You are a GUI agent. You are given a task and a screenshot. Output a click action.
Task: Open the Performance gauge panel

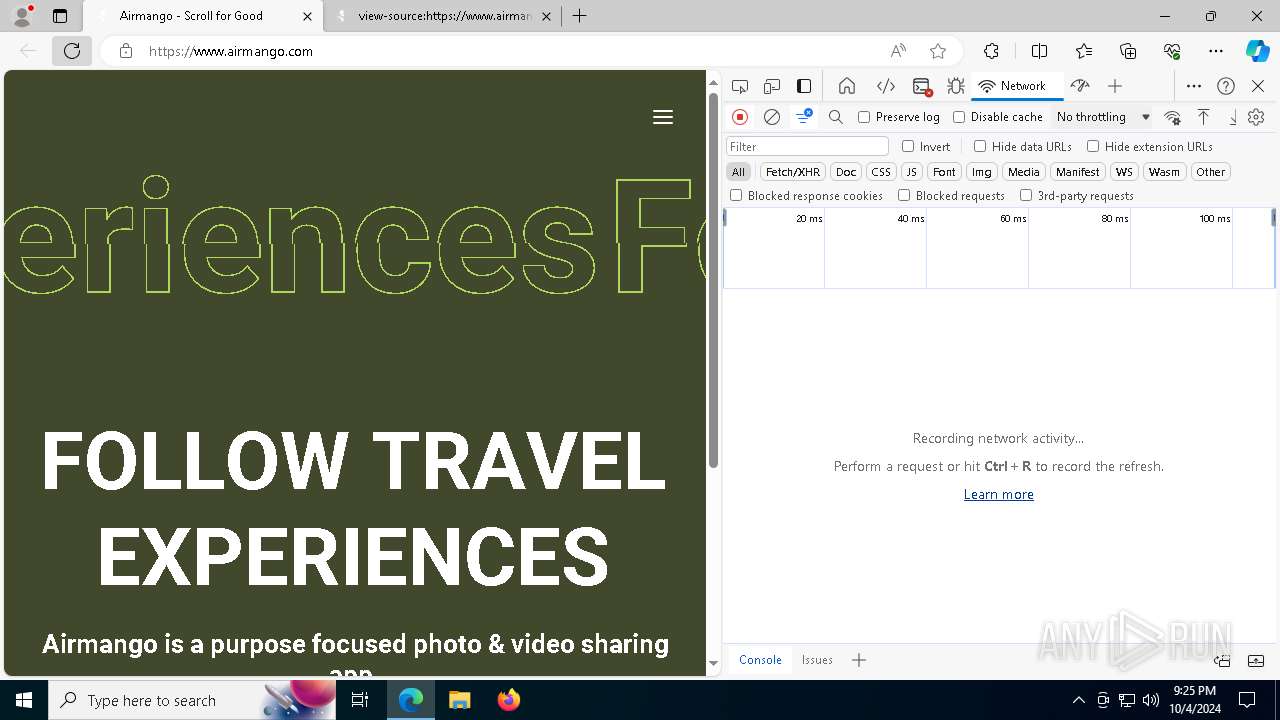1079,86
